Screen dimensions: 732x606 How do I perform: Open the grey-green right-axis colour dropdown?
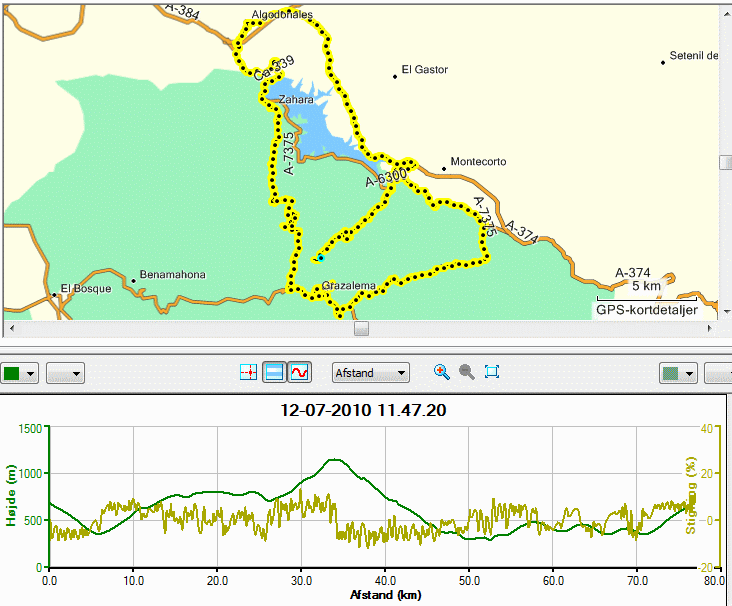[x=678, y=373]
